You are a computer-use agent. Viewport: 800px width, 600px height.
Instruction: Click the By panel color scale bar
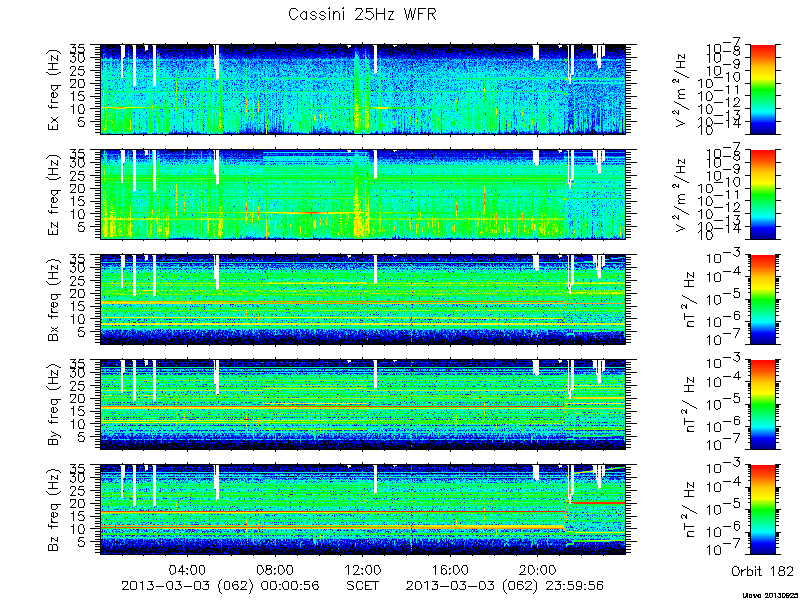coord(762,405)
